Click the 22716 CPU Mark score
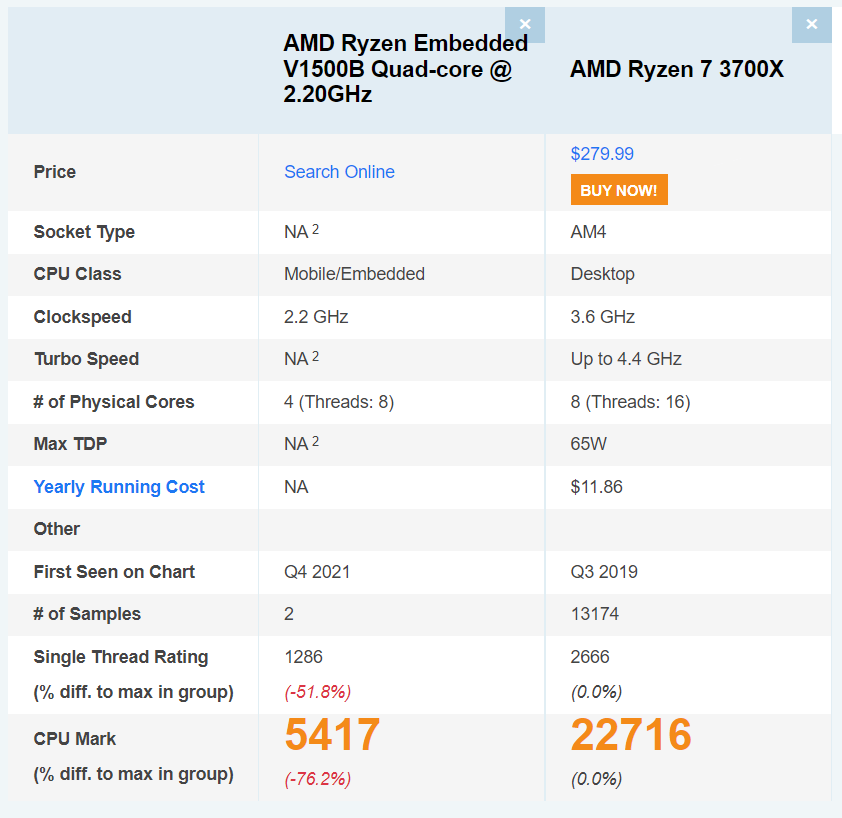842x818 pixels. (x=631, y=734)
